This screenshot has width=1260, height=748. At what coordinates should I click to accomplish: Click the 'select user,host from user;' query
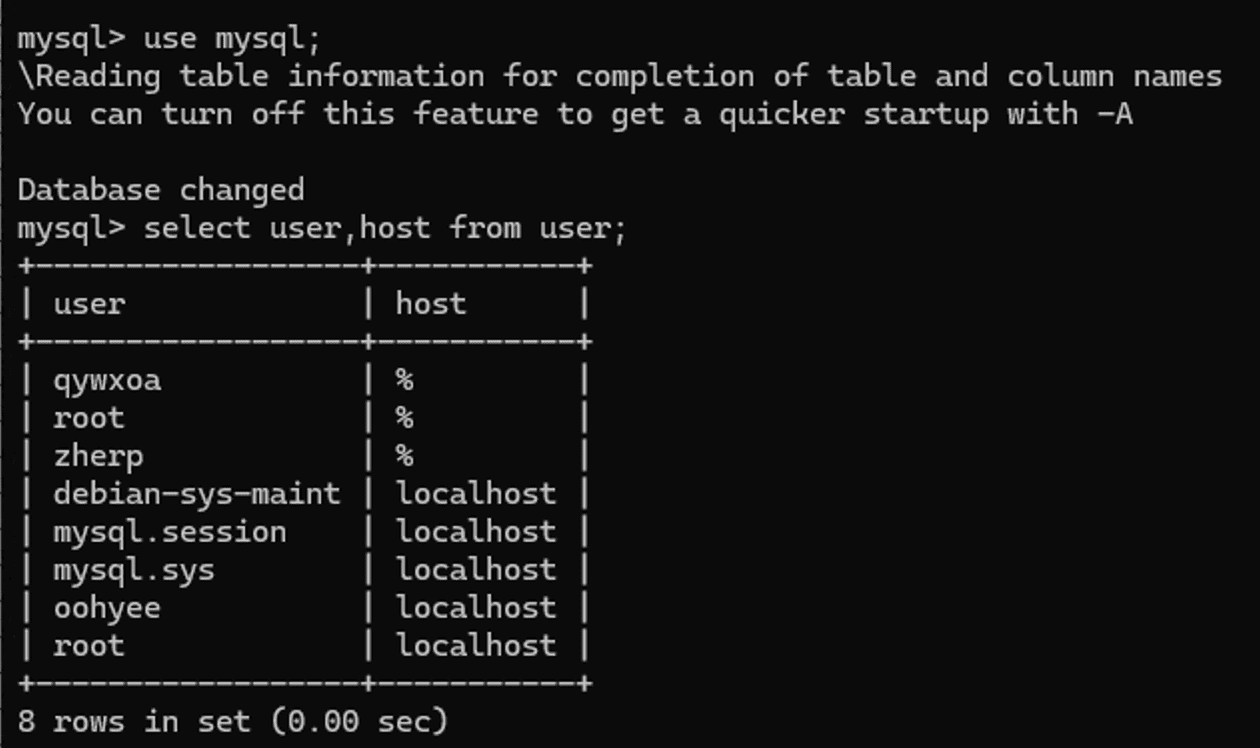tap(385, 229)
